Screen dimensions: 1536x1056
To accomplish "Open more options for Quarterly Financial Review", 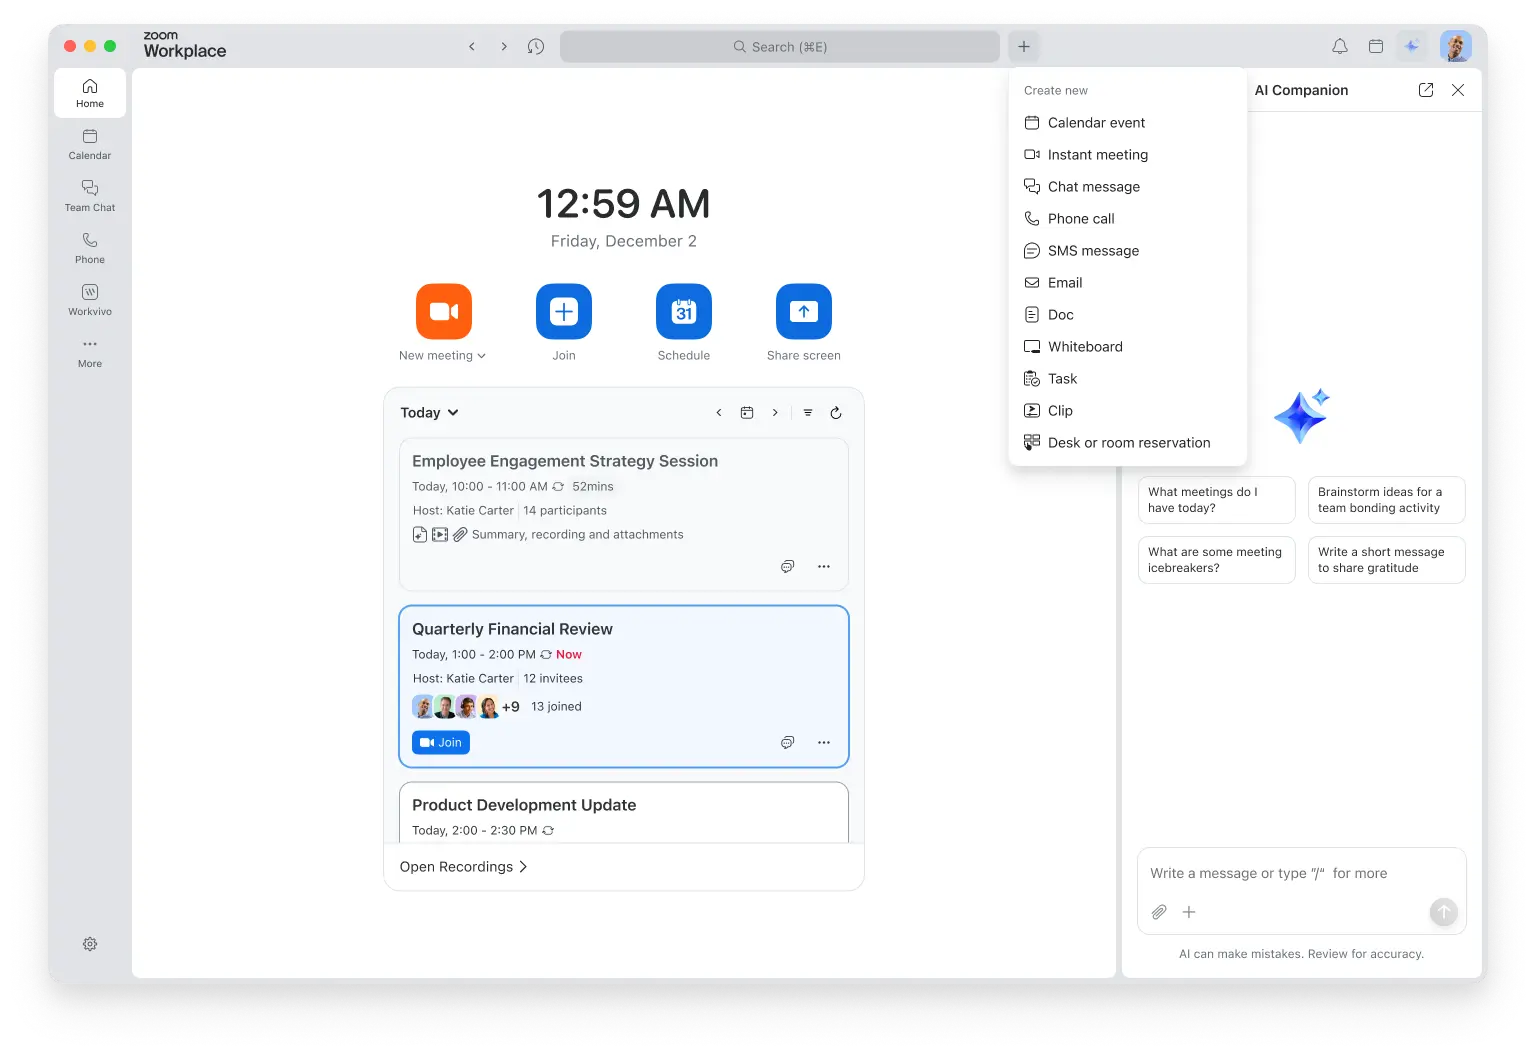I will (x=824, y=743).
